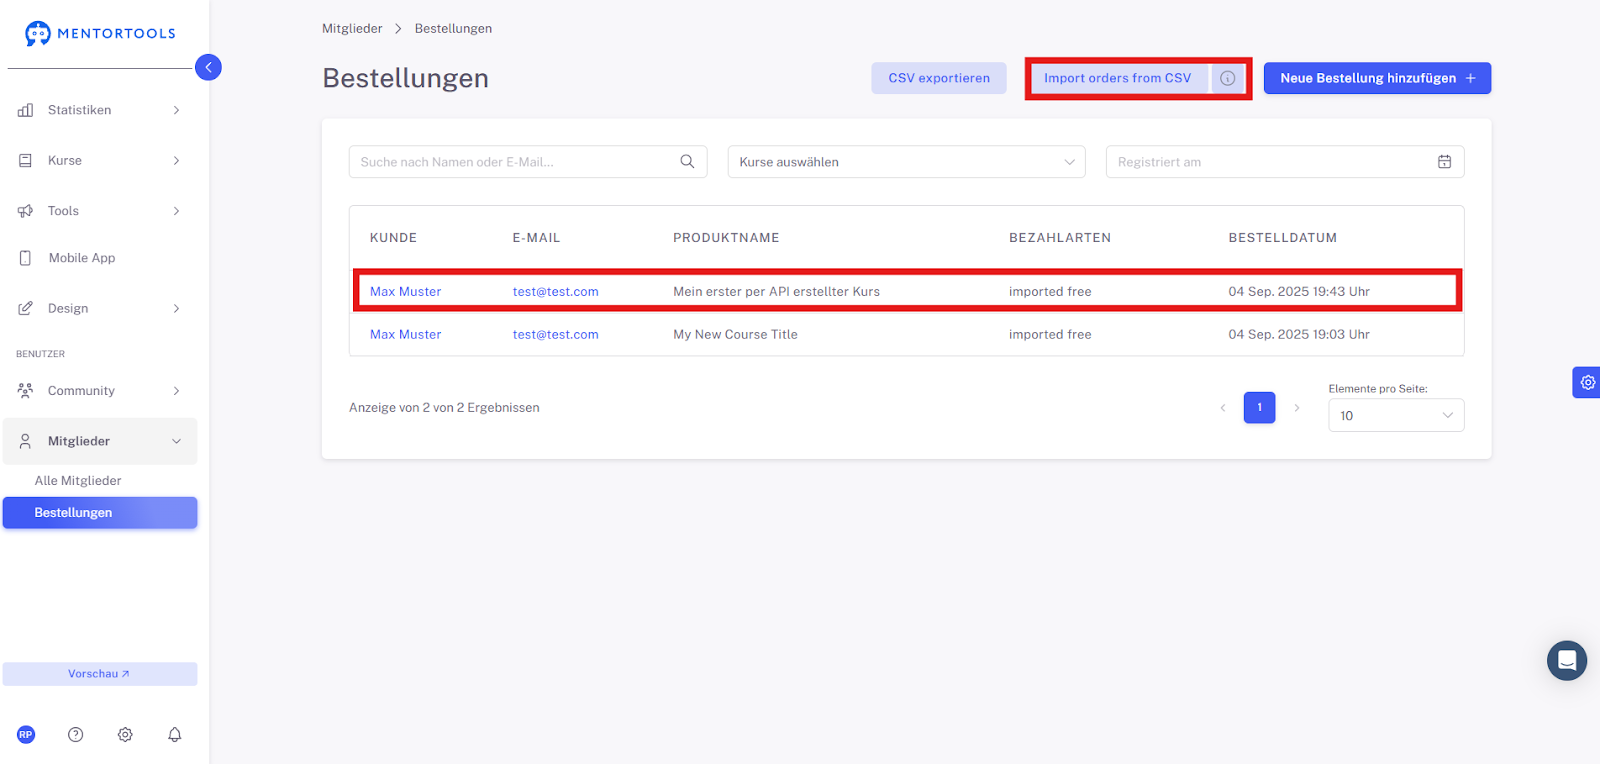Open the Elemente pro Seite dropdown

click(x=1396, y=415)
